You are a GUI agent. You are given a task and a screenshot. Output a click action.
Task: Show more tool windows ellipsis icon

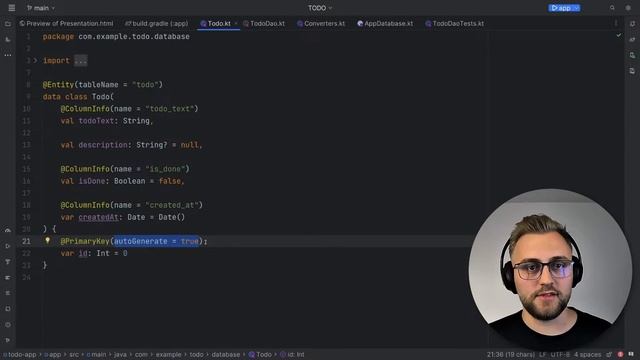8,55
